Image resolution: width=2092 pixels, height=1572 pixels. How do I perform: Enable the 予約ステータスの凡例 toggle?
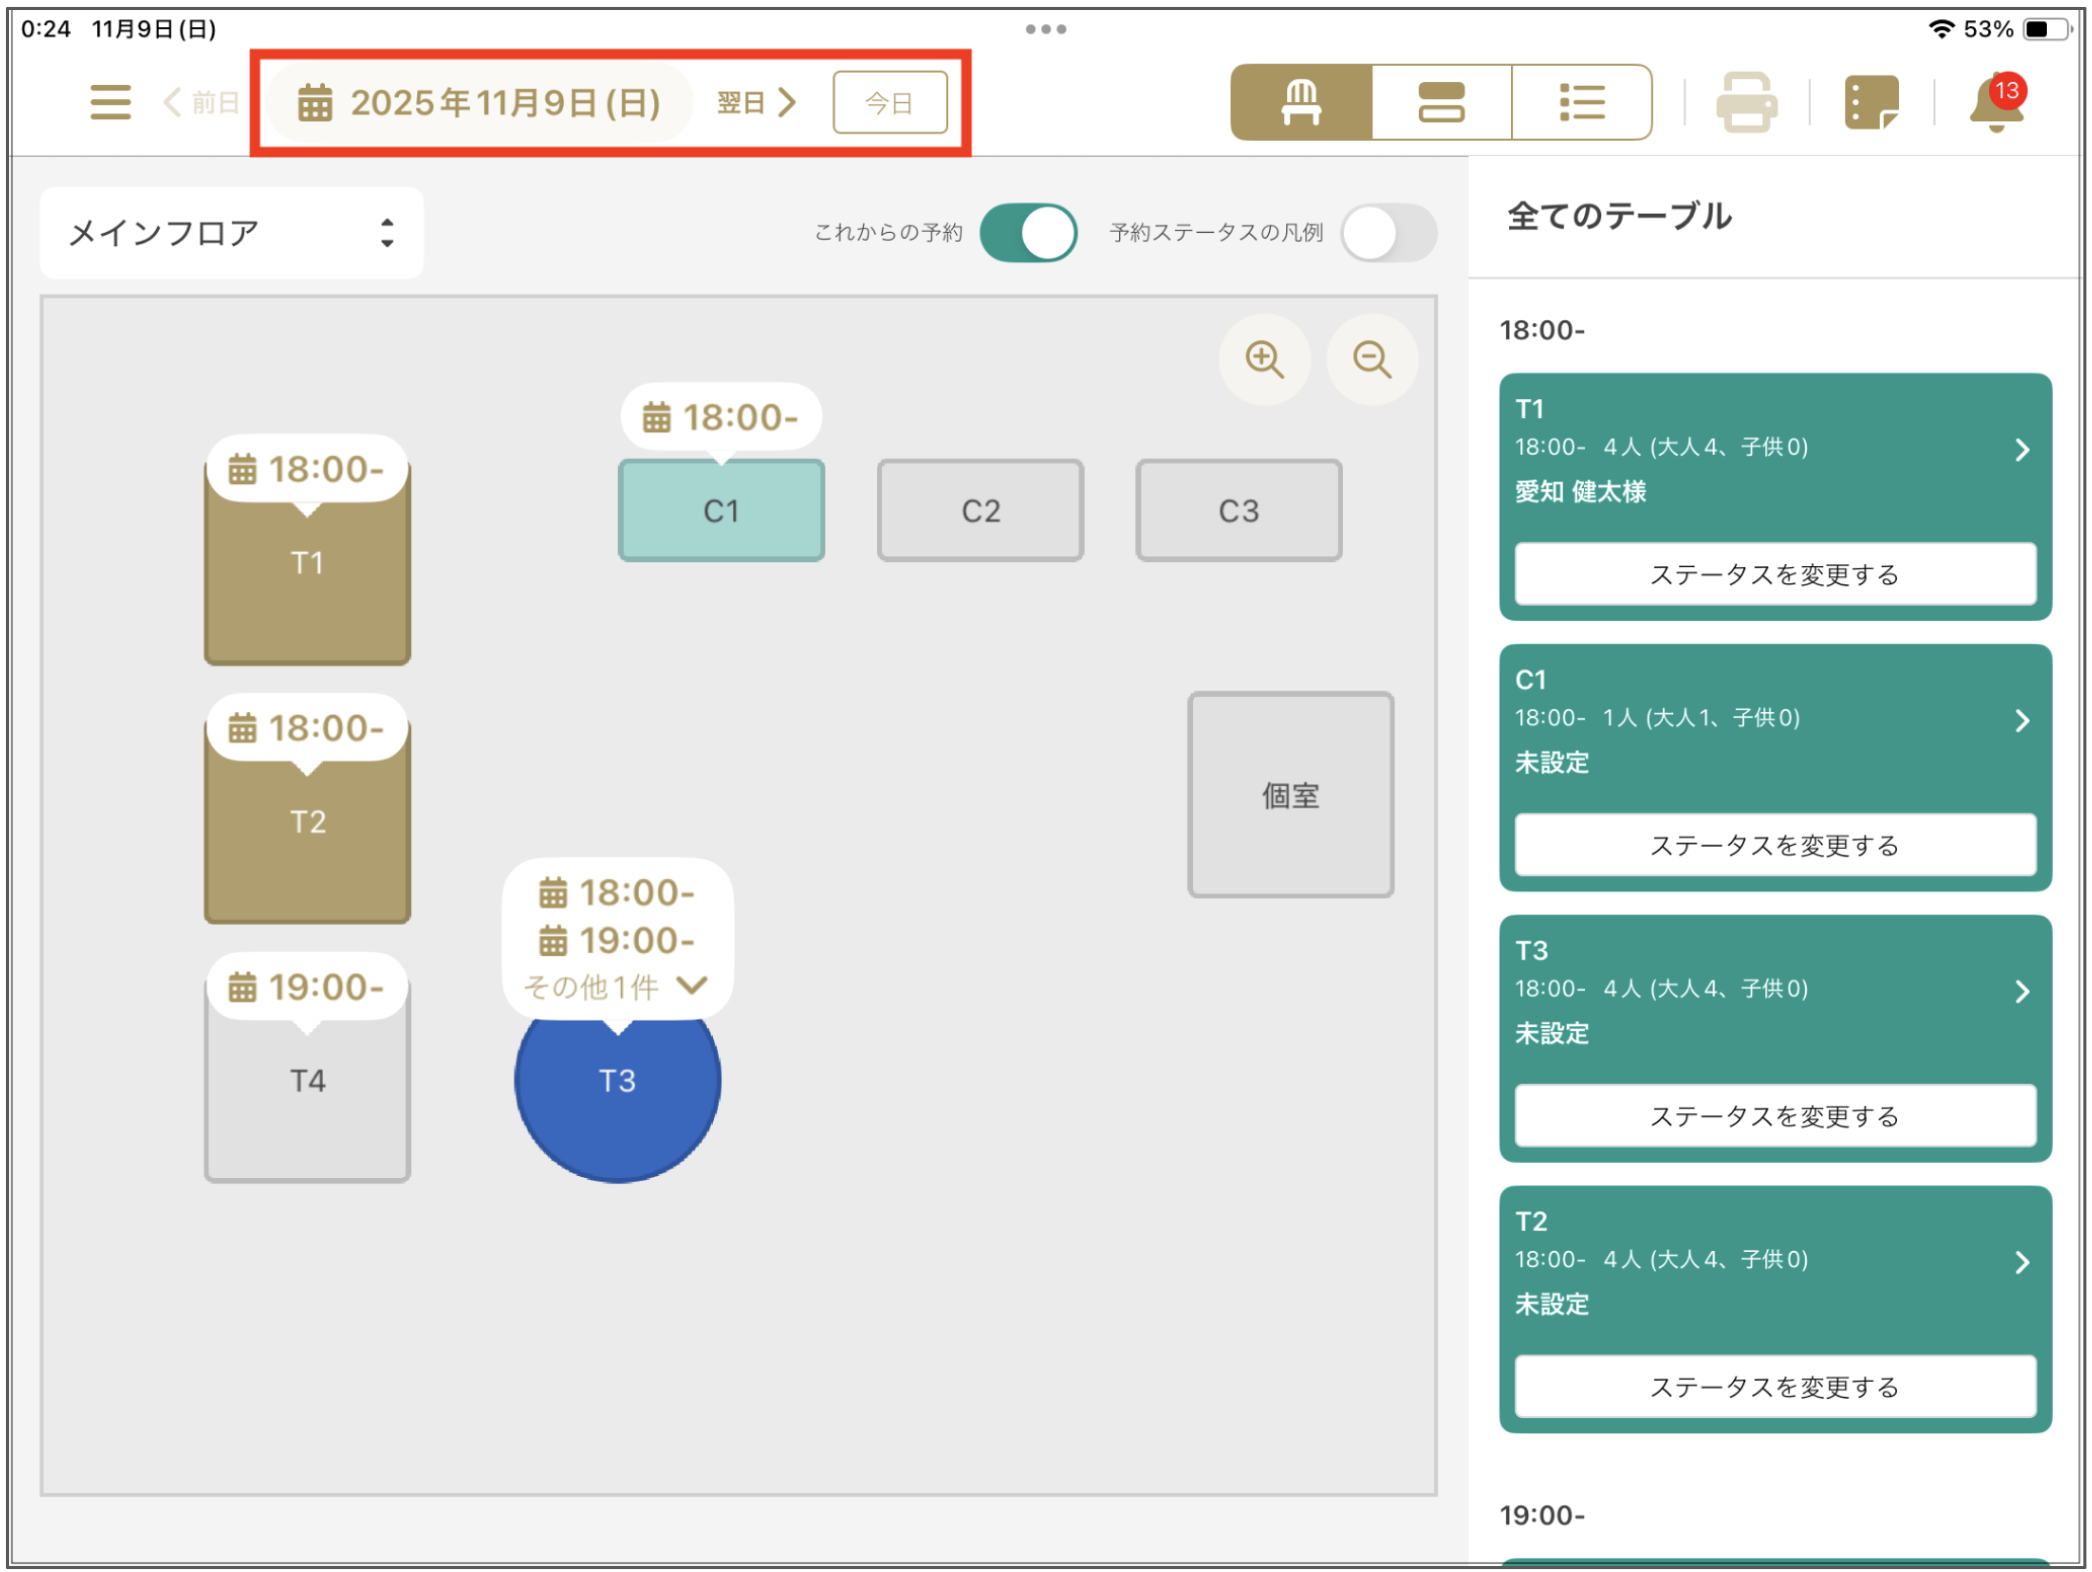click(x=1388, y=233)
